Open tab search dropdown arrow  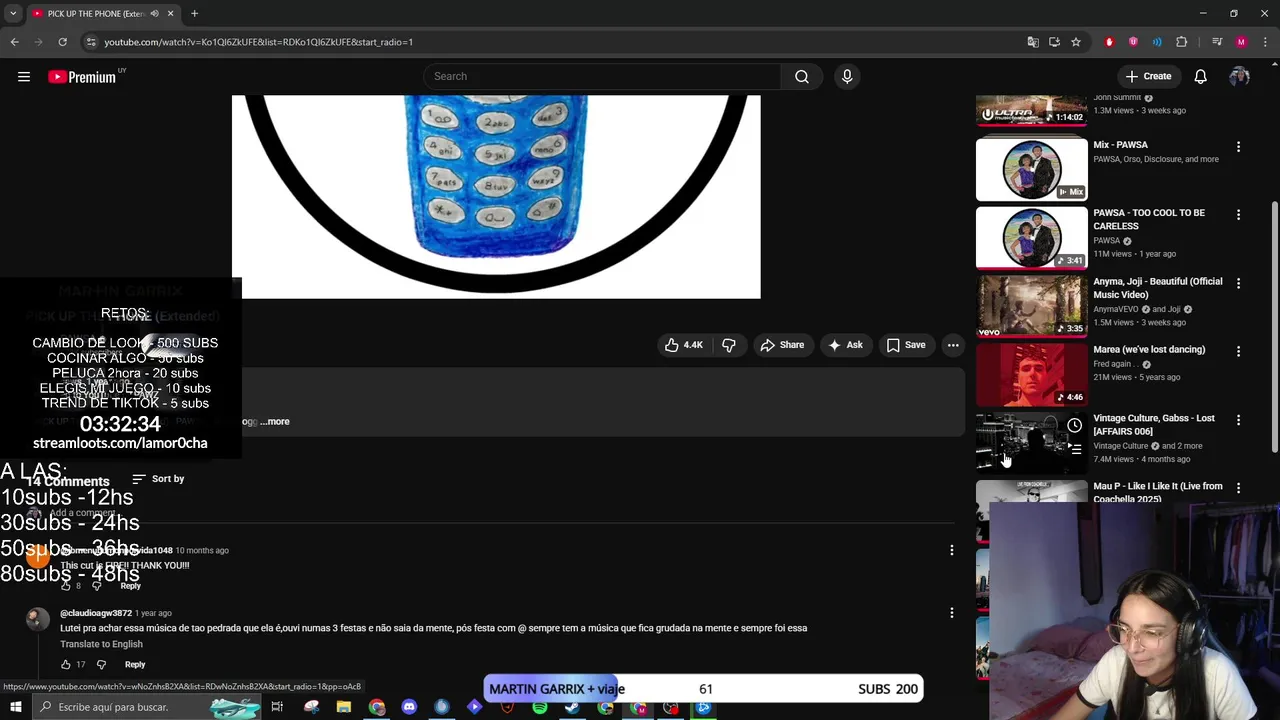13,14
